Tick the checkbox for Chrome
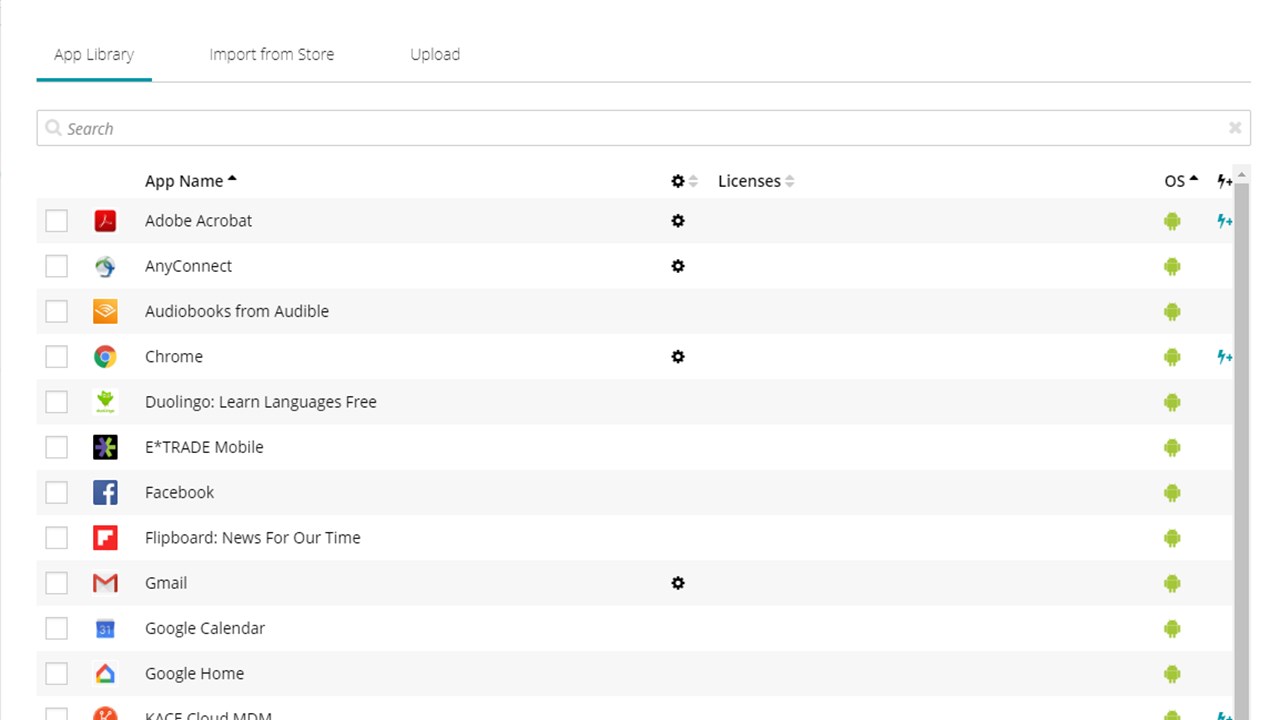Viewport: 1280px width, 720px height. [x=57, y=357]
